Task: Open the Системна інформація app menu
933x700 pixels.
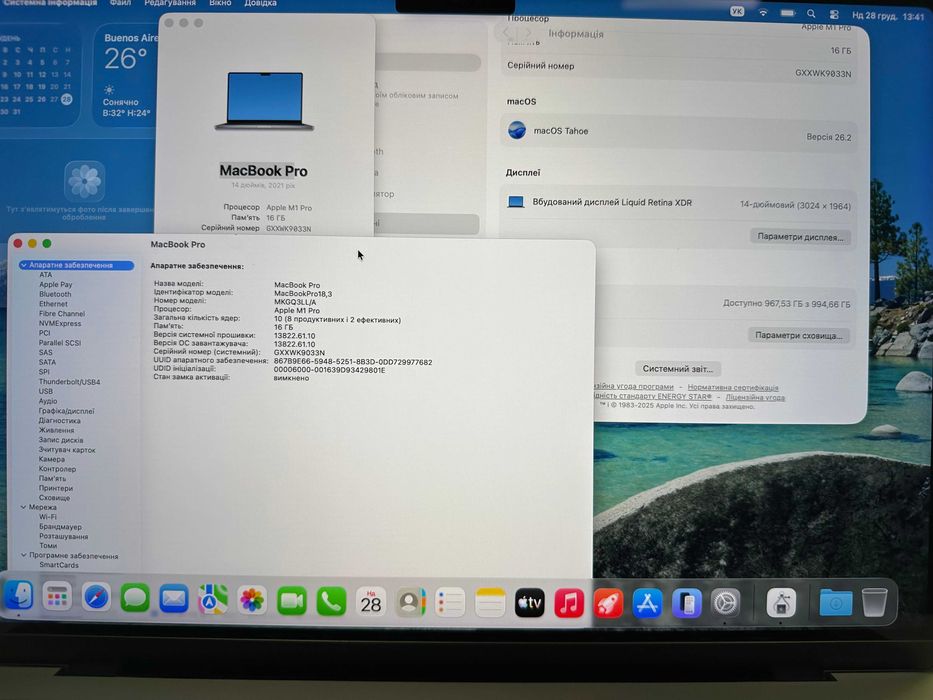Action: [49, 3]
